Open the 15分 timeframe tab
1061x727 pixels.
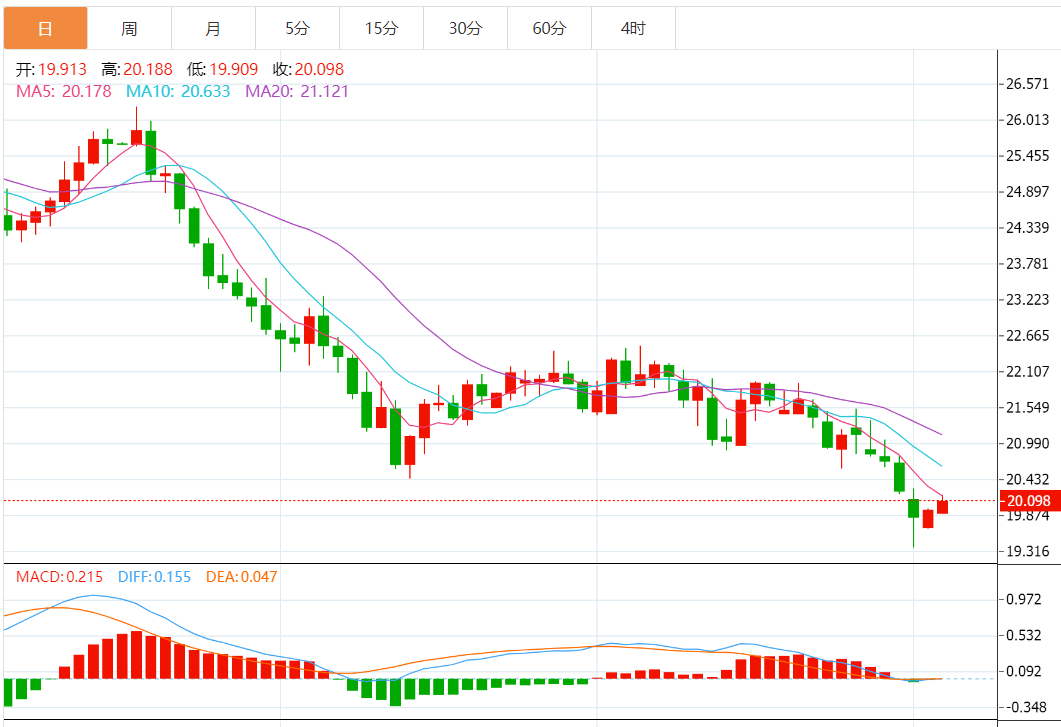click(x=381, y=28)
